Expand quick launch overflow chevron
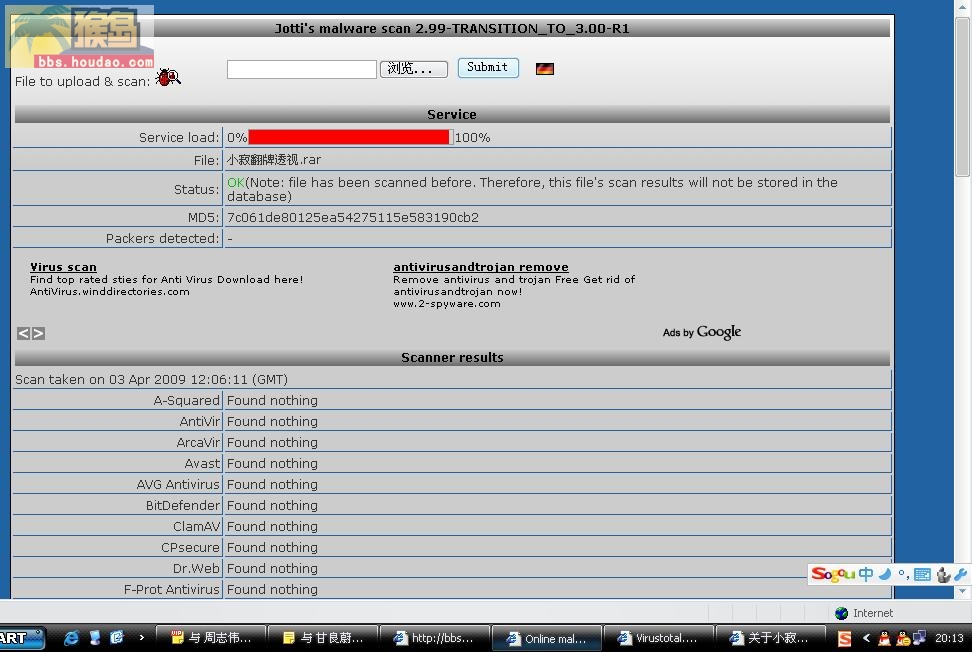Viewport: 972px width, 652px height. (142, 637)
